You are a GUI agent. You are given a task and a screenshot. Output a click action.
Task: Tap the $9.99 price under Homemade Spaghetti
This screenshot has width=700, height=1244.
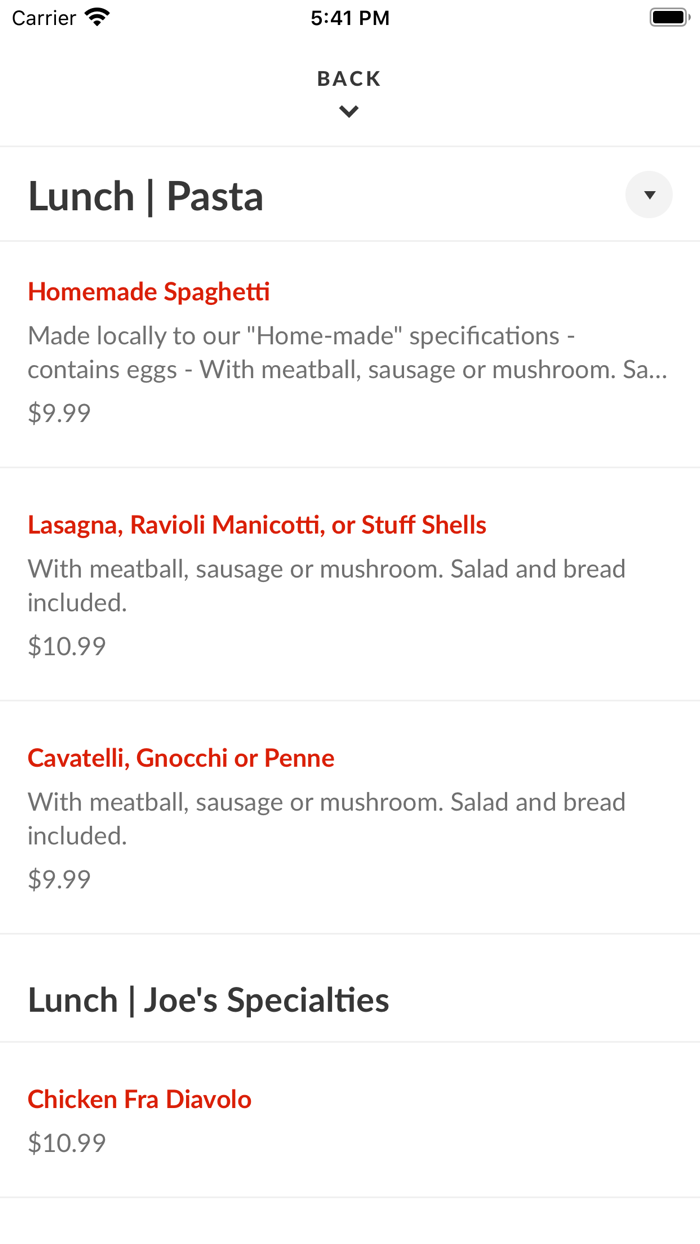click(58, 412)
